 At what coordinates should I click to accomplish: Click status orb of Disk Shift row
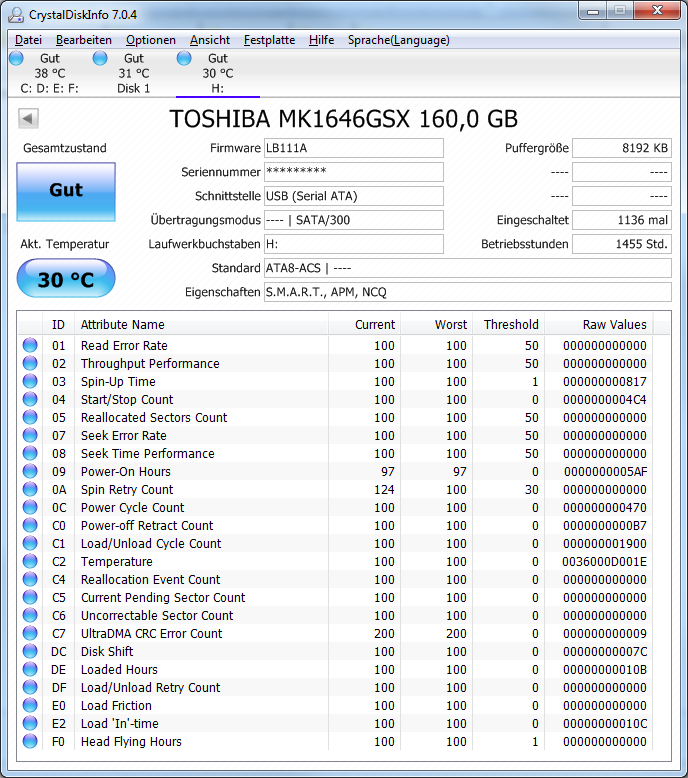[x=30, y=651]
